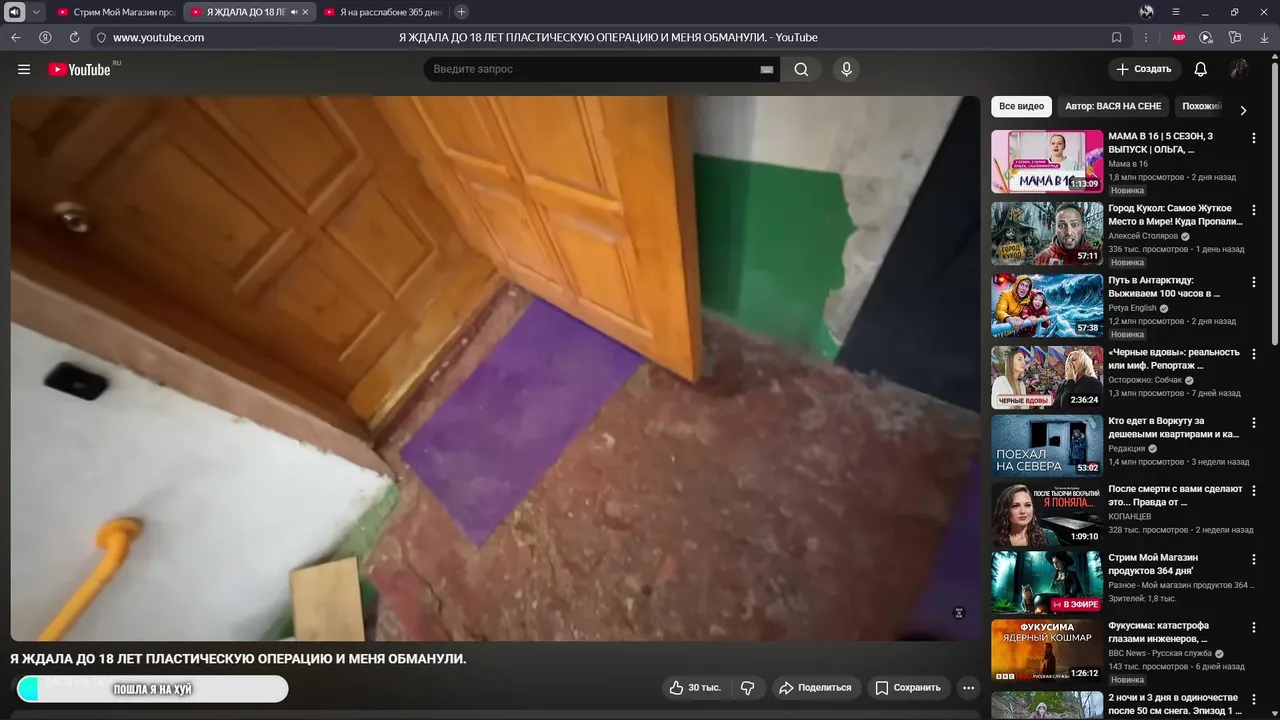This screenshot has height=720, width=1280.
Task: Dislike the video with thumbs down
Action: point(747,687)
